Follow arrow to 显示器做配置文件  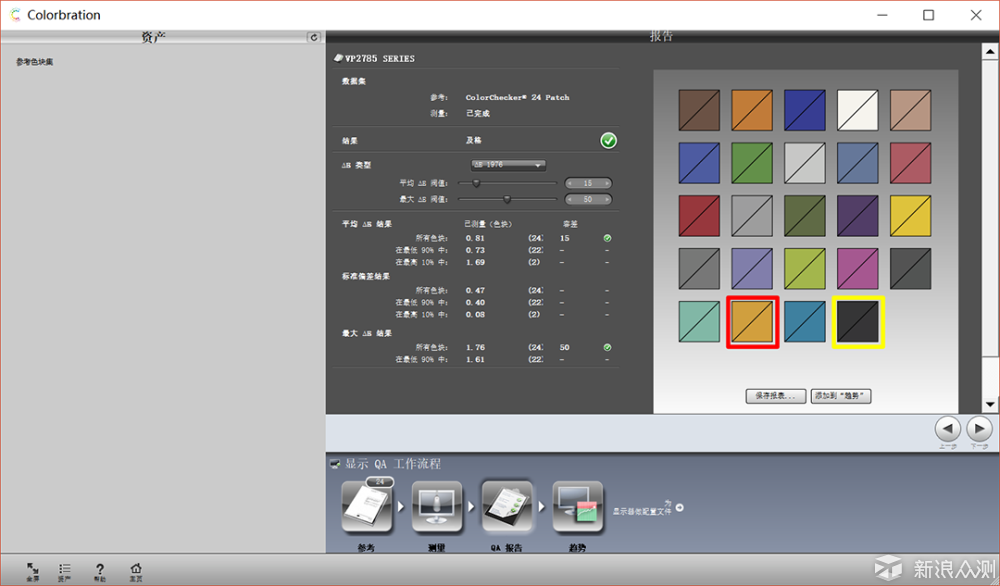click(x=680, y=508)
